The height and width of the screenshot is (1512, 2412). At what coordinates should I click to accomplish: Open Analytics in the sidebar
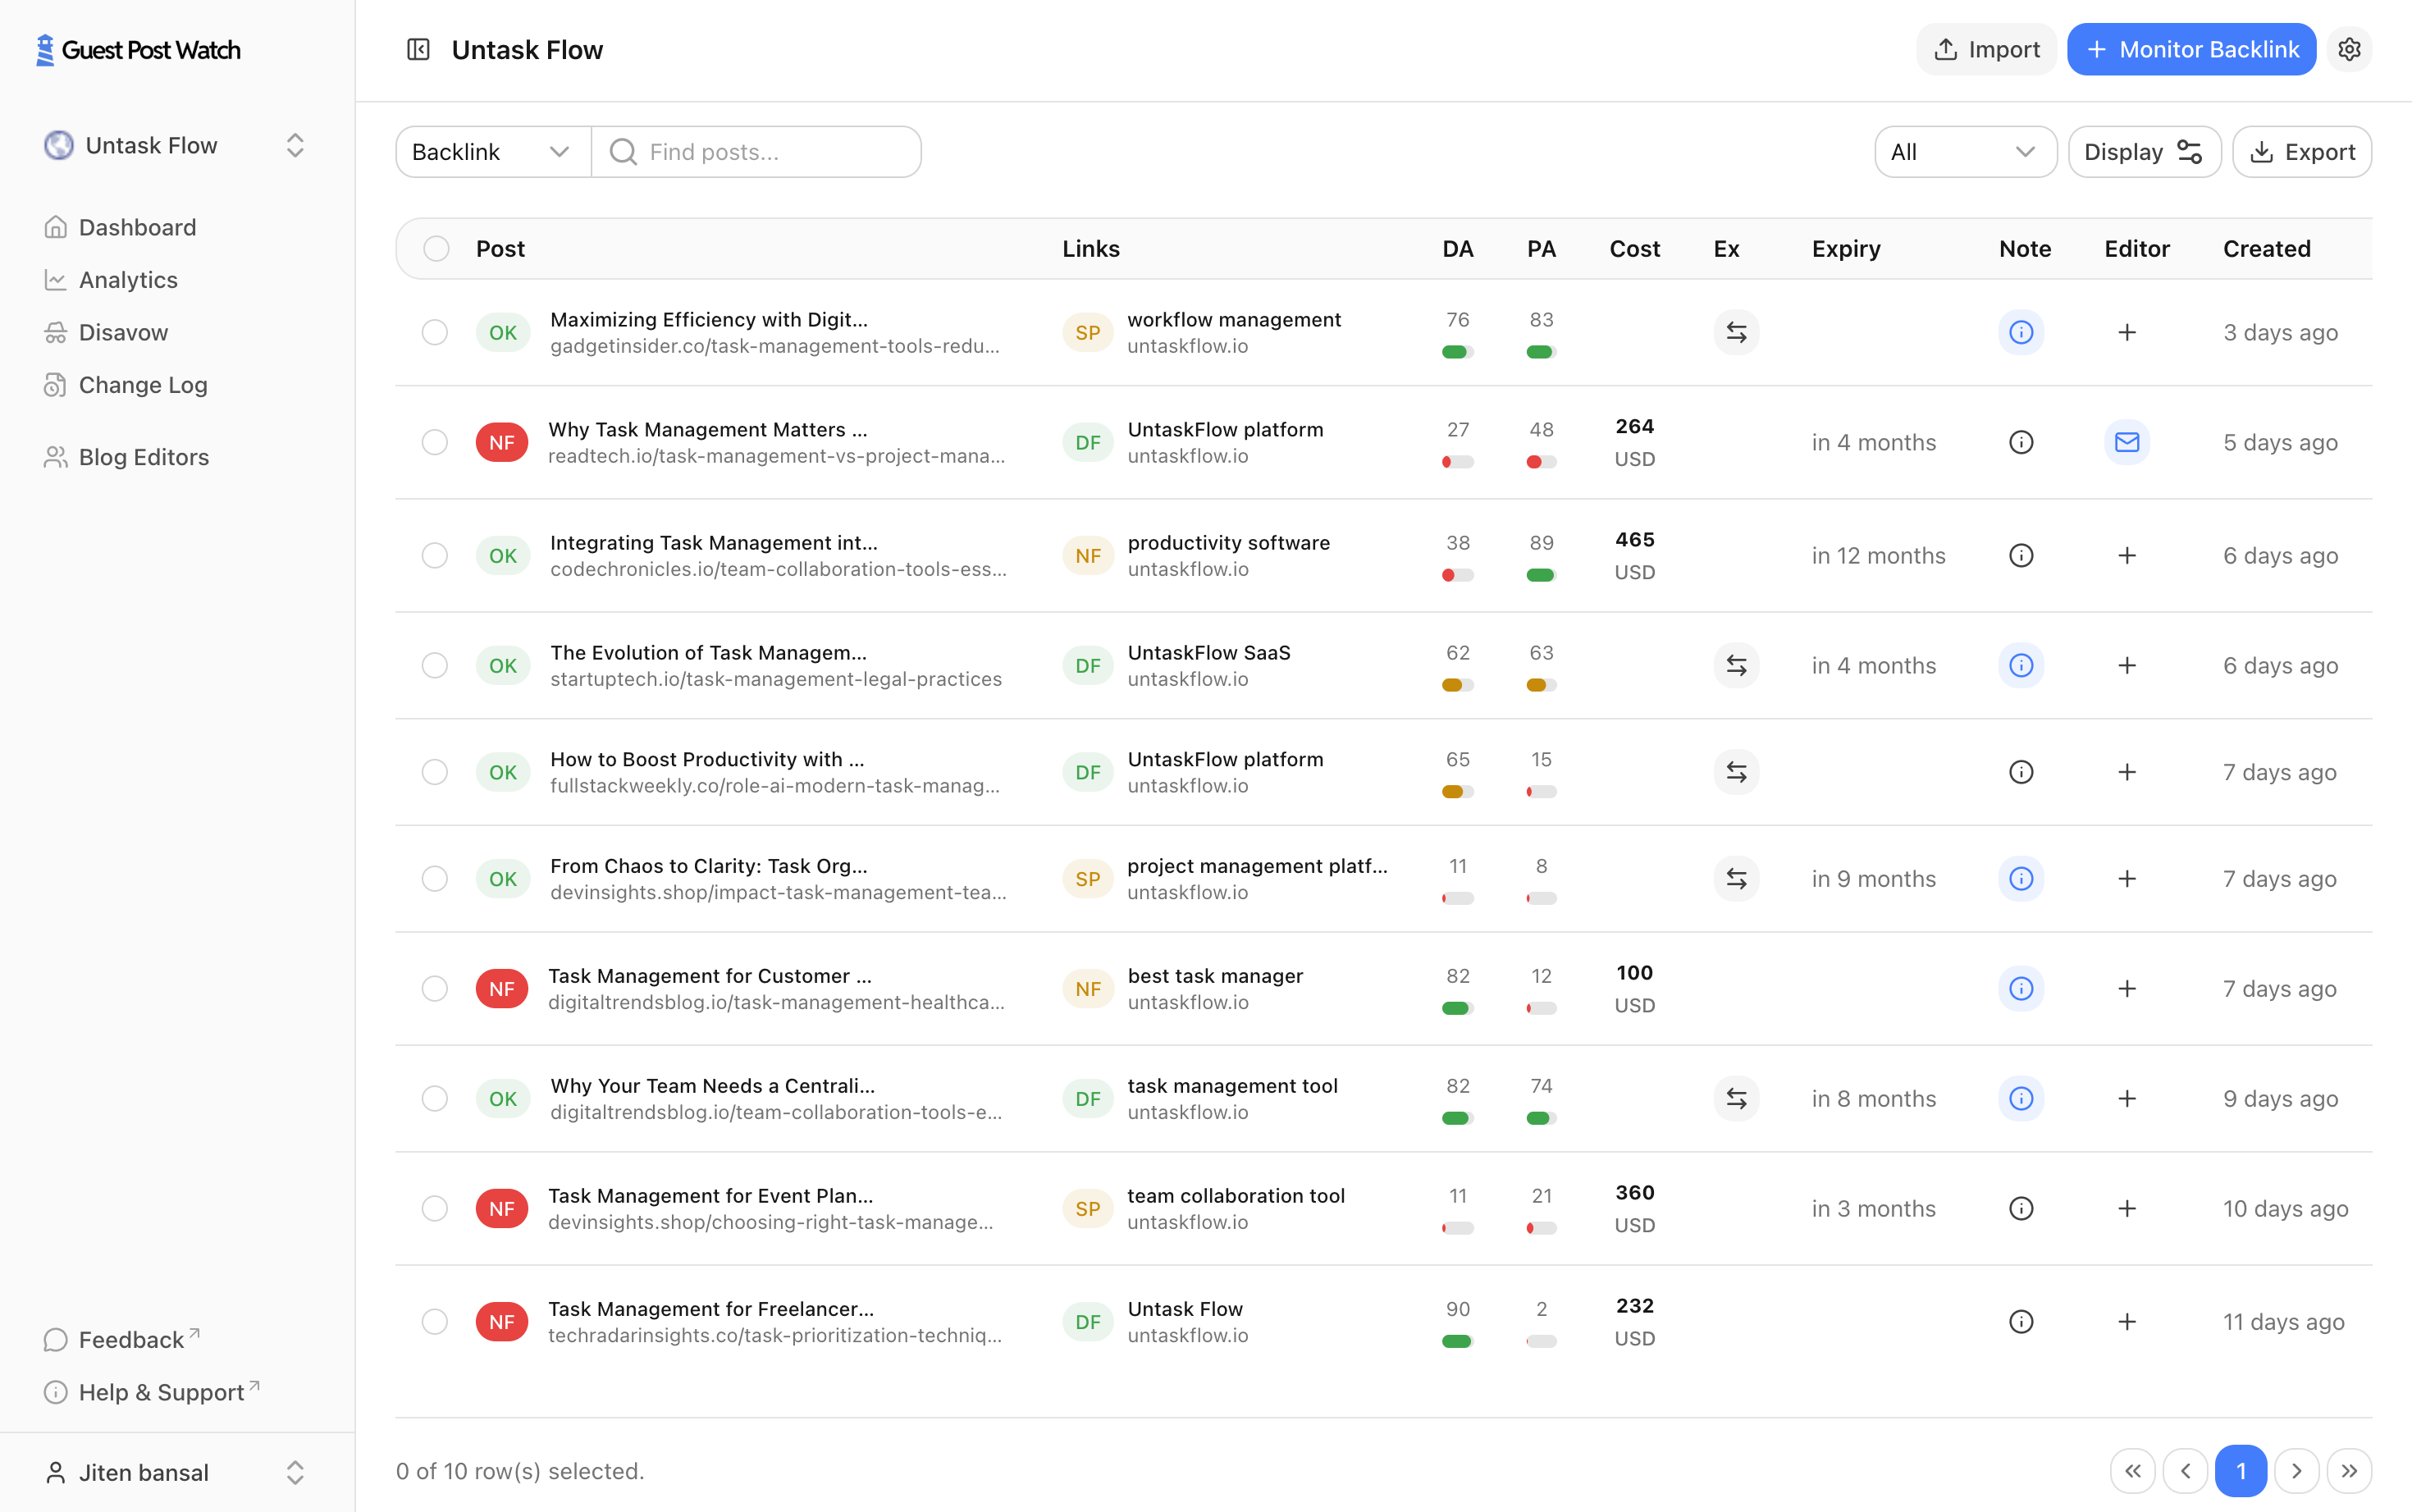[128, 280]
